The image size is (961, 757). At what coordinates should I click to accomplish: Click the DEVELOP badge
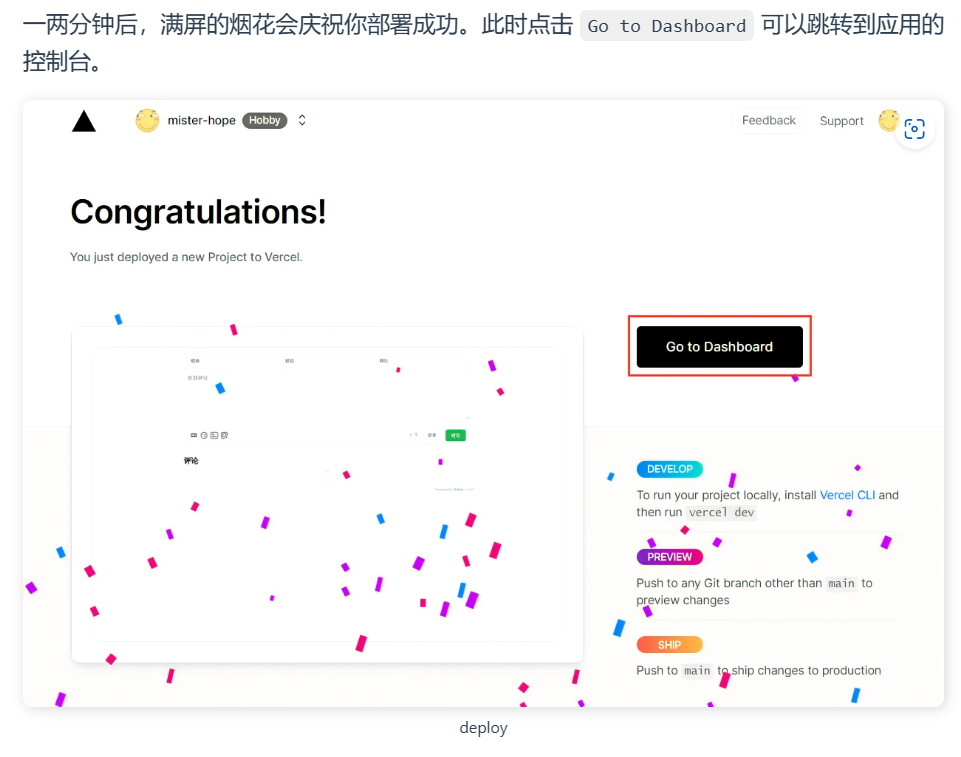pyautogui.click(x=669, y=469)
